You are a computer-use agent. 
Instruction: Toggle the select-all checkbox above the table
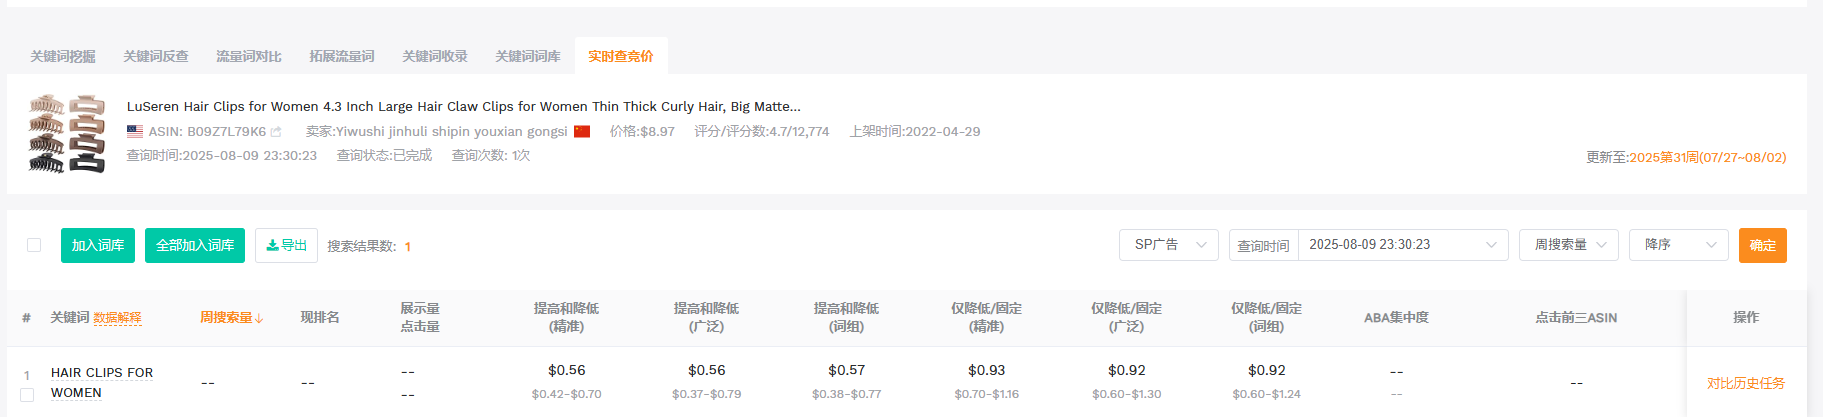click(x=34, y=245)
